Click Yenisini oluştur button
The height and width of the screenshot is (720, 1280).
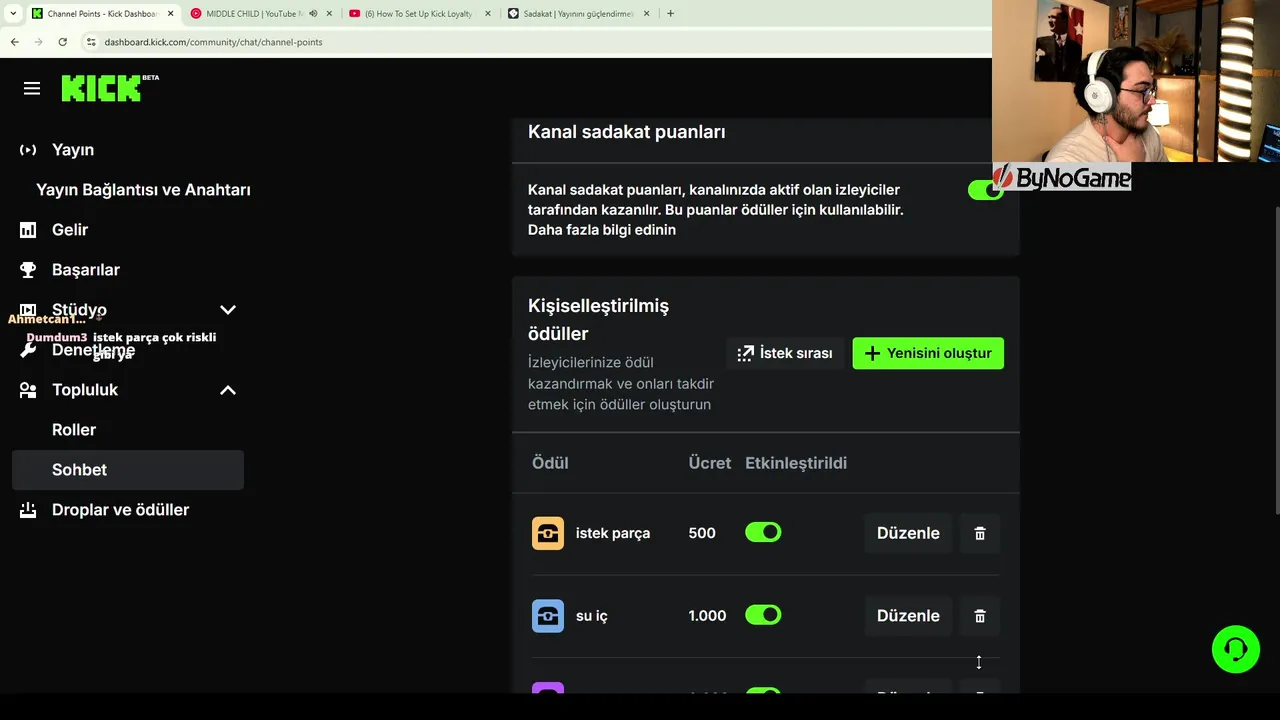click(x=928, y=353)
